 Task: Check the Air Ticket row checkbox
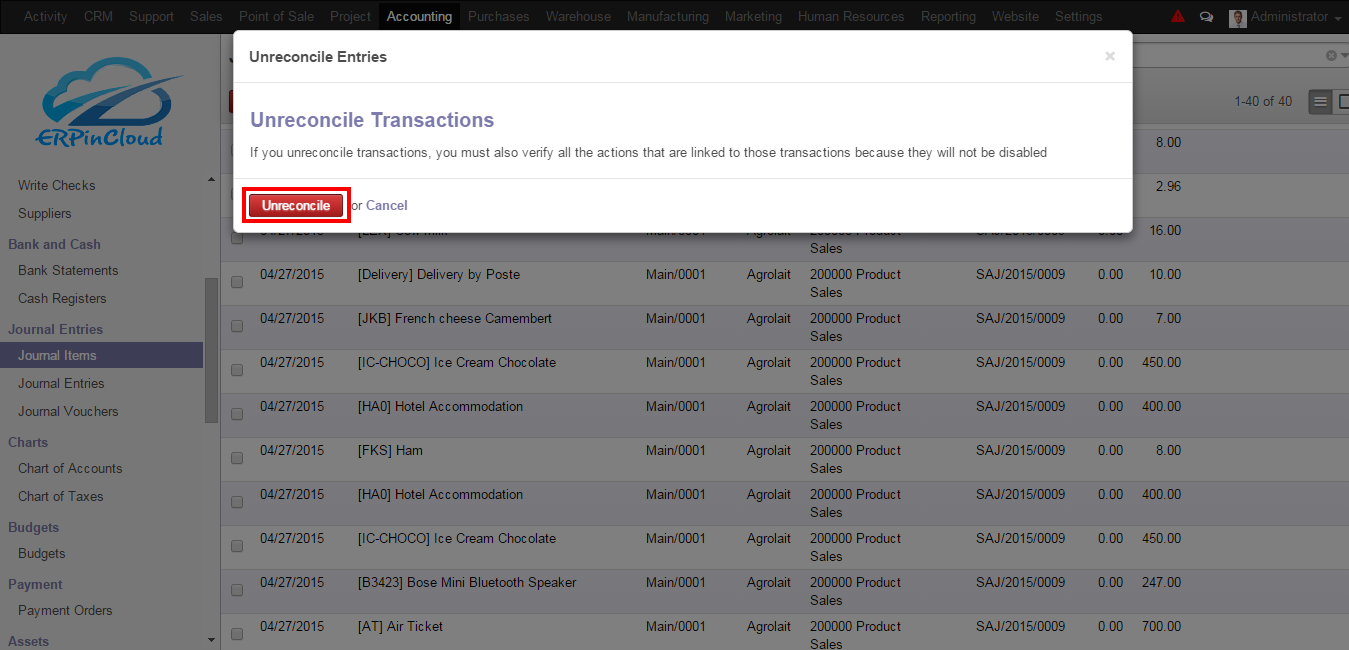click(237, 635)
